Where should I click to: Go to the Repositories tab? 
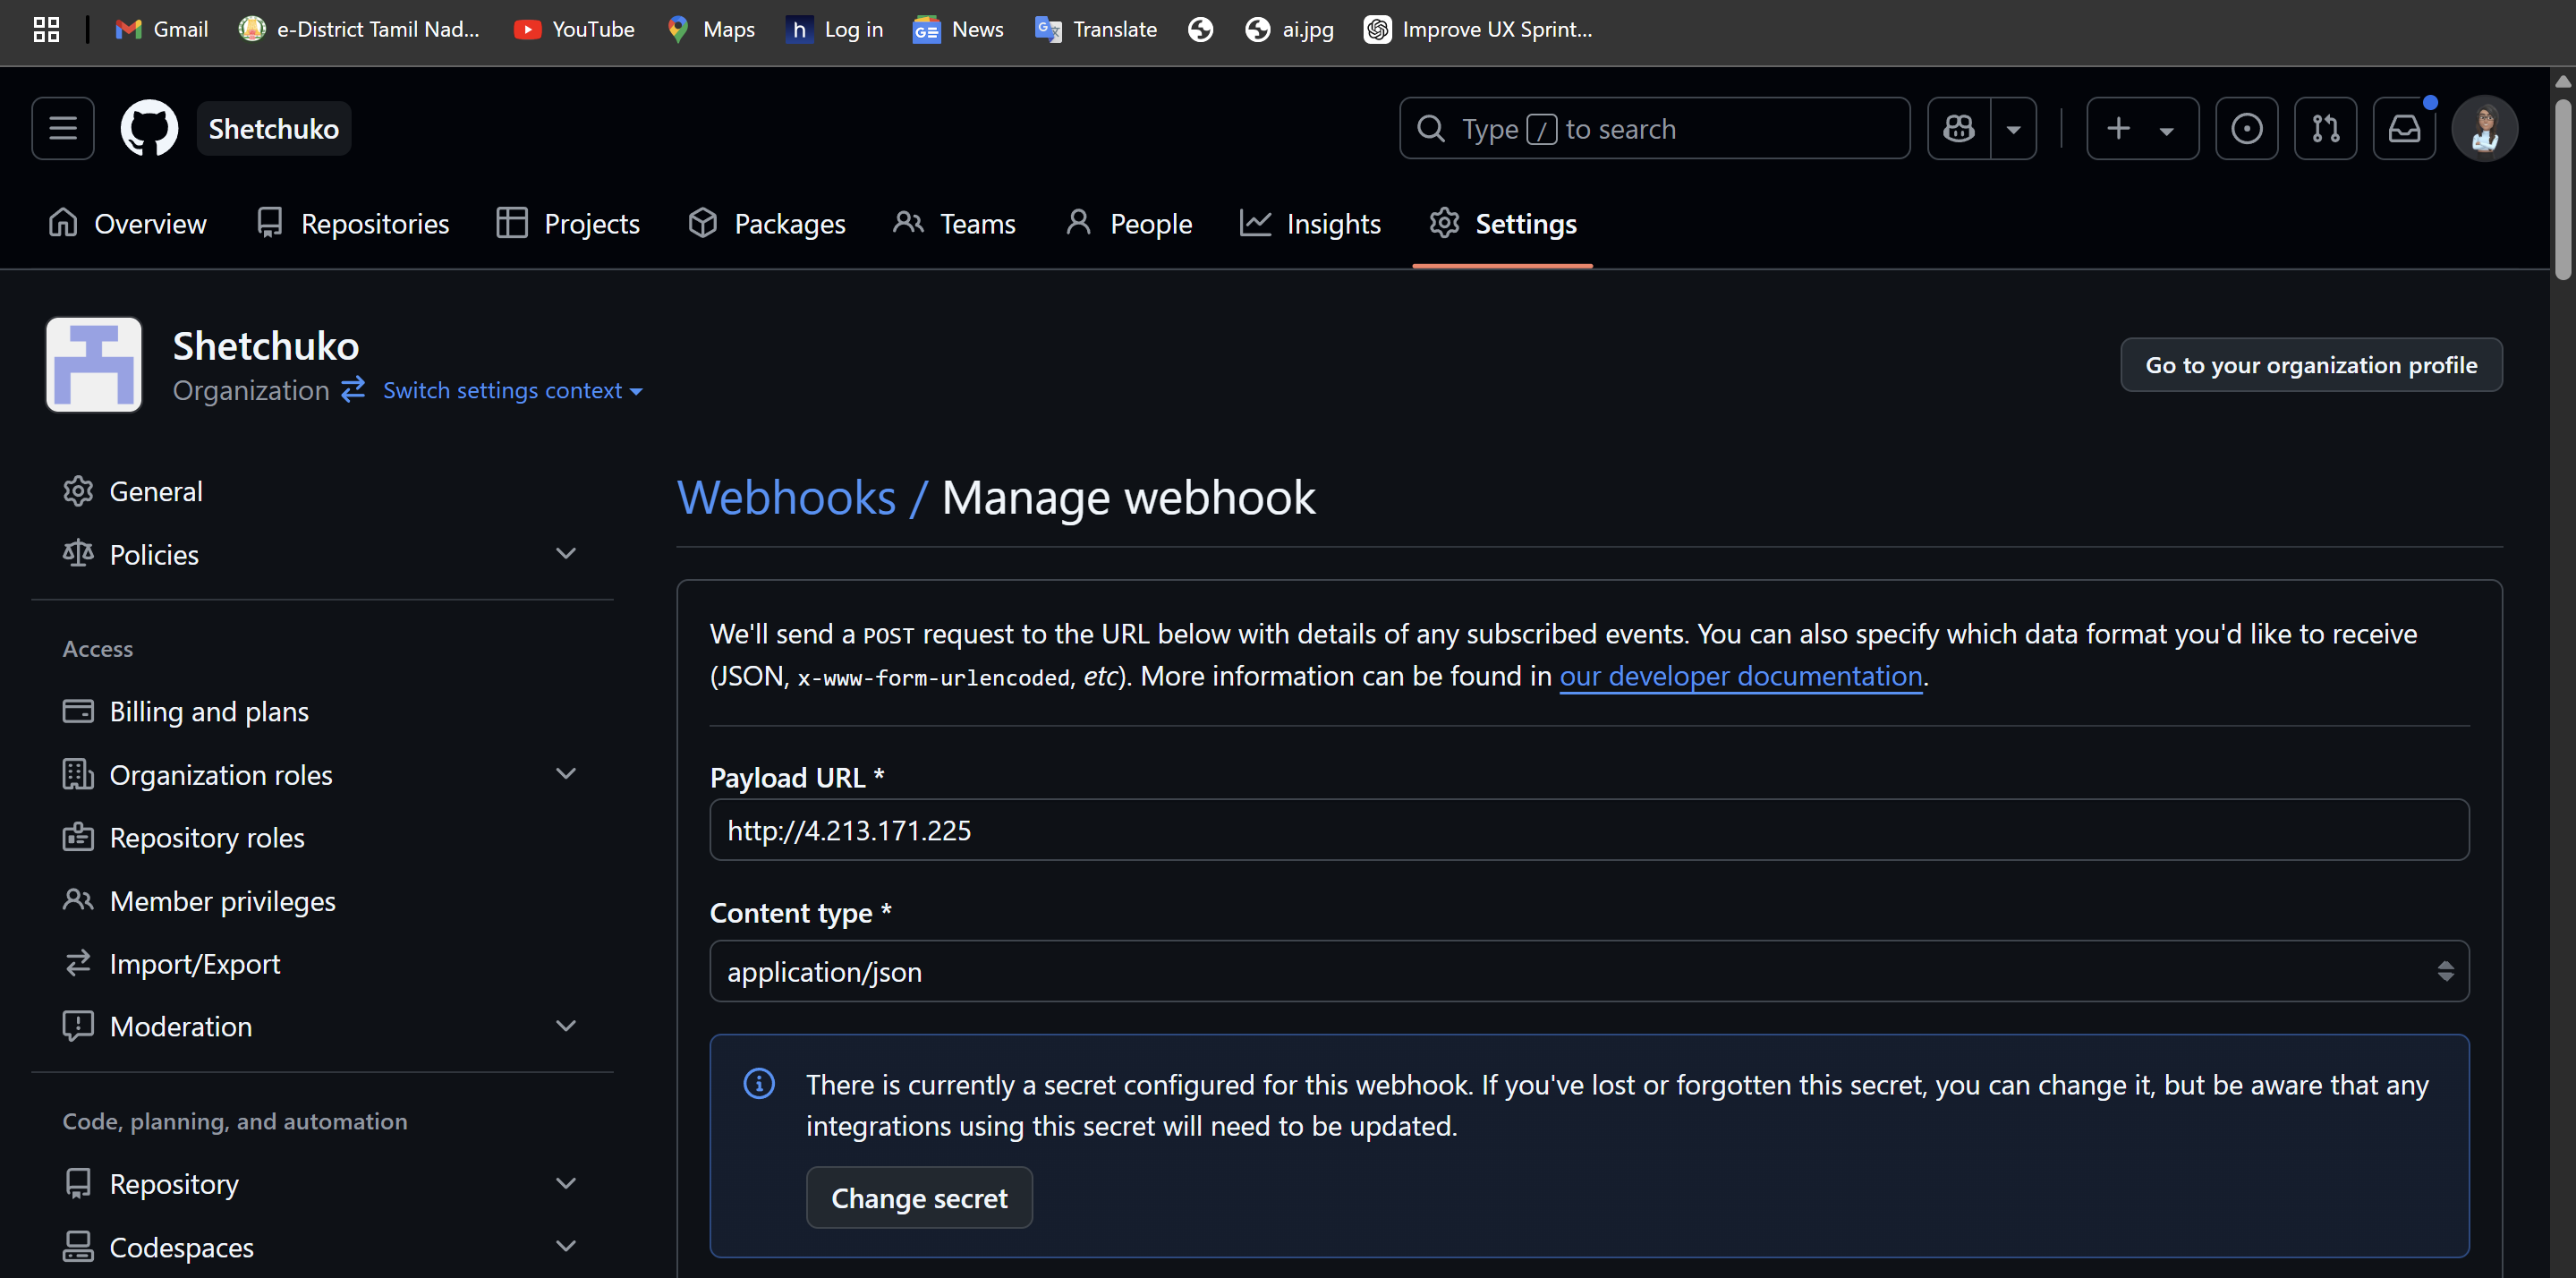click(352, 223)
